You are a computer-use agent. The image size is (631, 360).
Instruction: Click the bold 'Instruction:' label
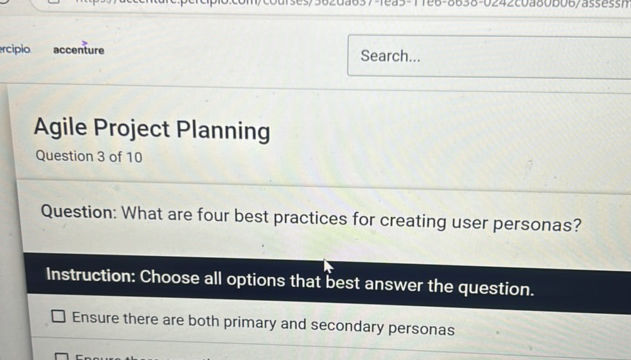[x=91, y=275]
